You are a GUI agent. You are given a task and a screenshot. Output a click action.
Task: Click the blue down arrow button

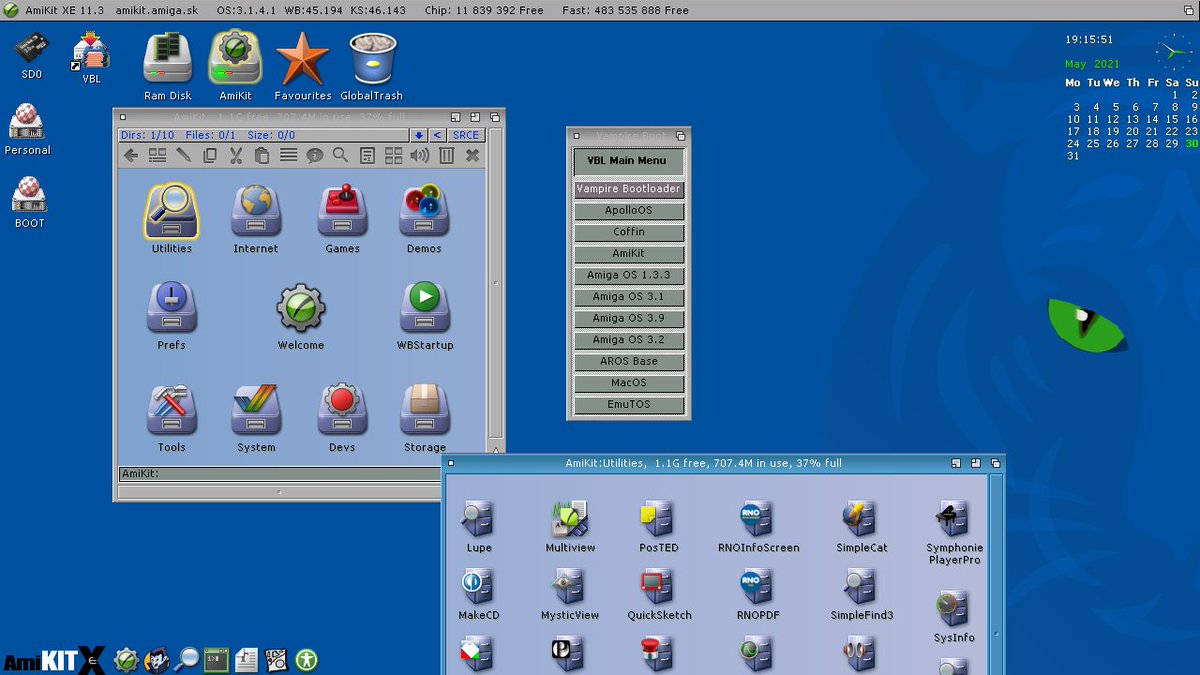pyautogui.click(x=419, y=135)
